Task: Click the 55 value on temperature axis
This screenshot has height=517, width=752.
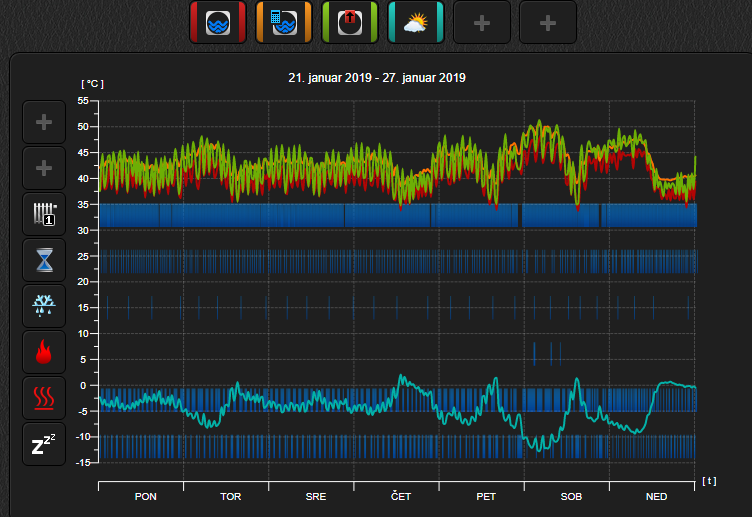Action: click(x=83, y=101)
